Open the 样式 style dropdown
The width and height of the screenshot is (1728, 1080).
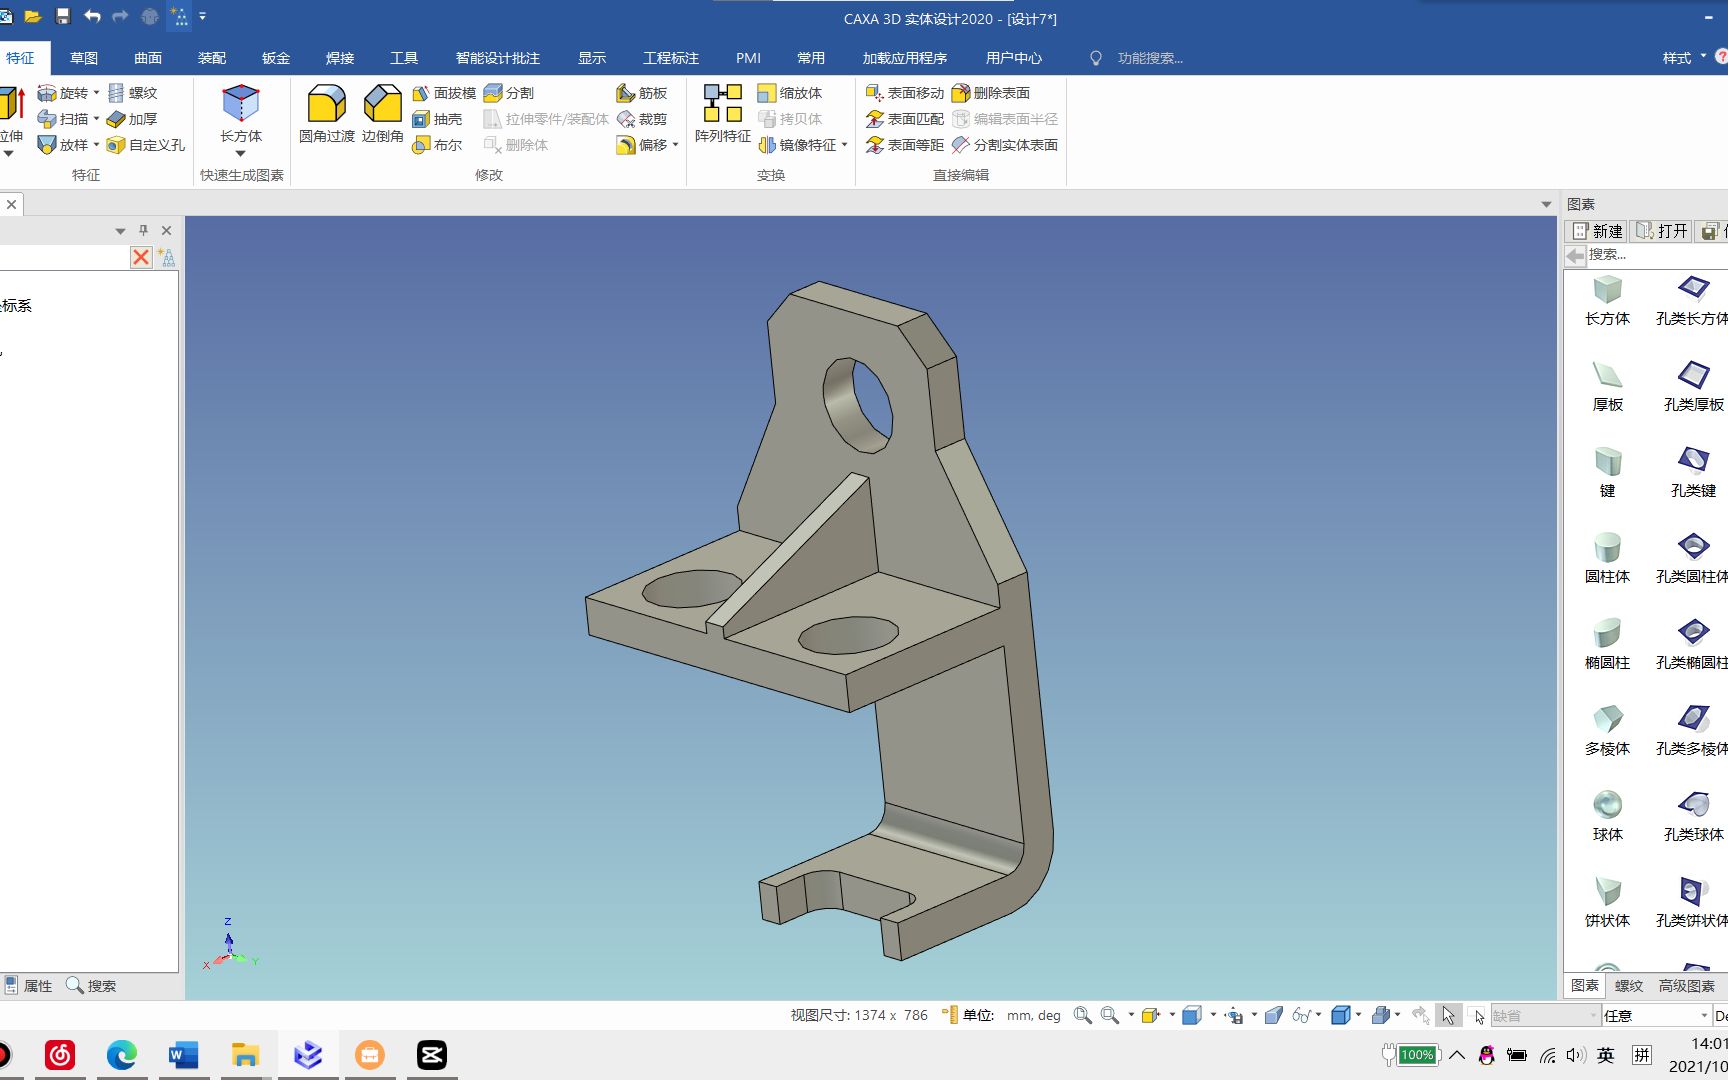pos(1684,58)
